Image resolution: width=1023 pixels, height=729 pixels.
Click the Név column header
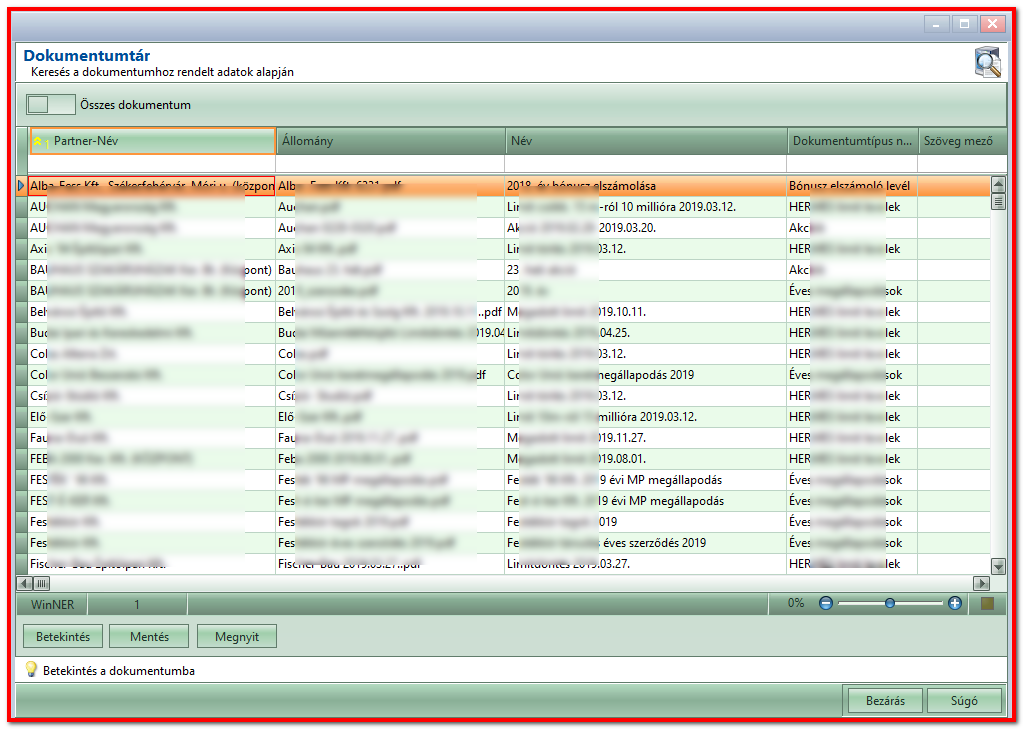click(646, 141)
